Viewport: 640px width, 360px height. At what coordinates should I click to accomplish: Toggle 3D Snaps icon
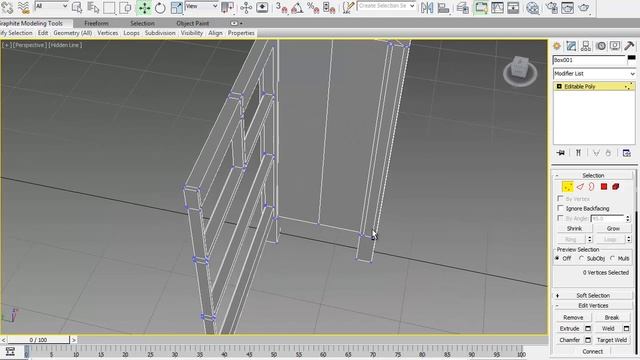281,7
